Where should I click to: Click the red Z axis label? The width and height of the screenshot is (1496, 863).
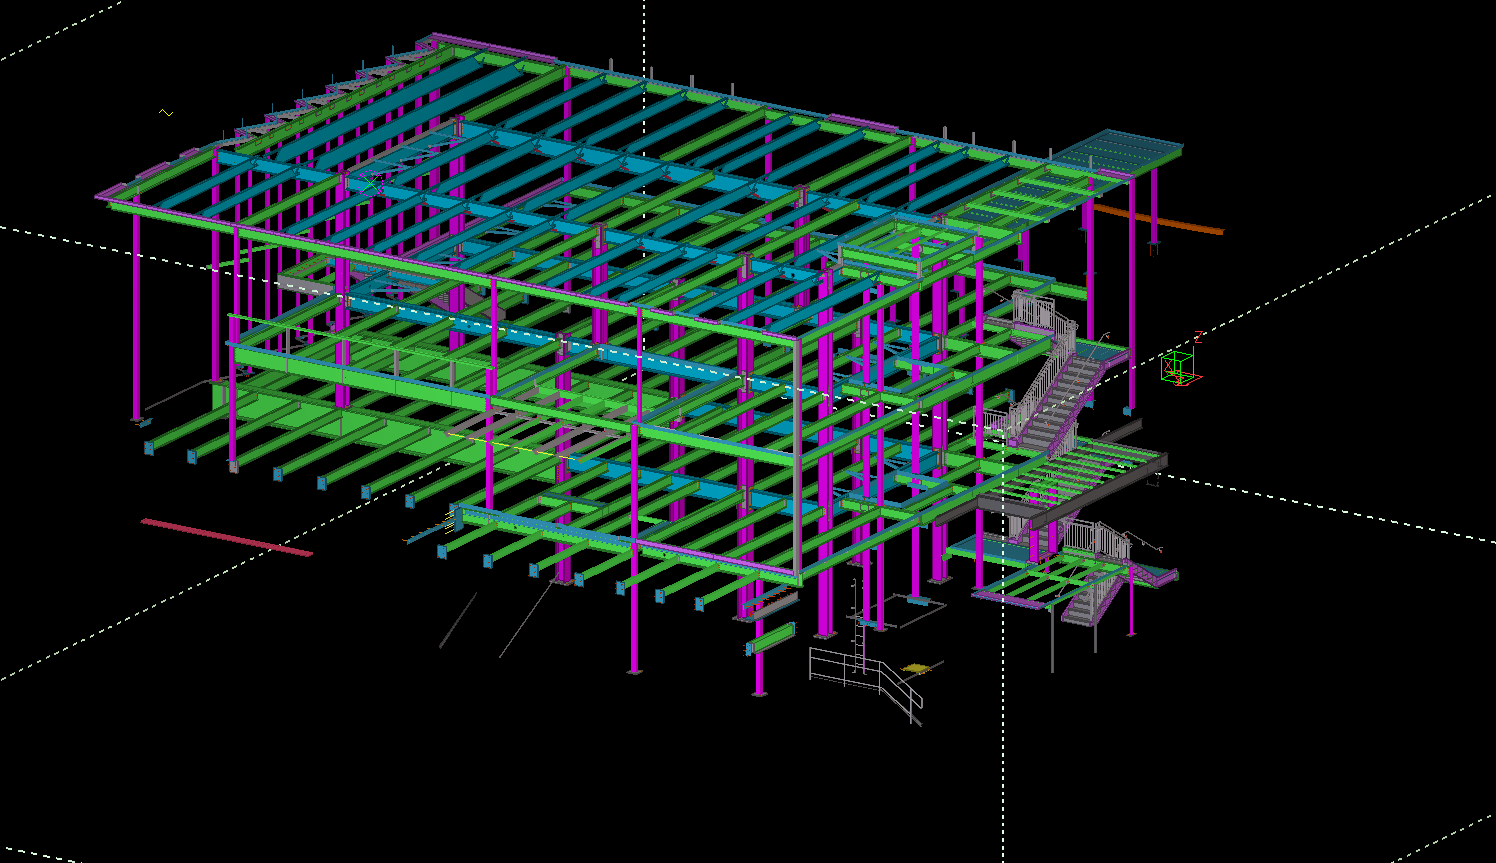pyautogui.click(x=1198, y=337)
